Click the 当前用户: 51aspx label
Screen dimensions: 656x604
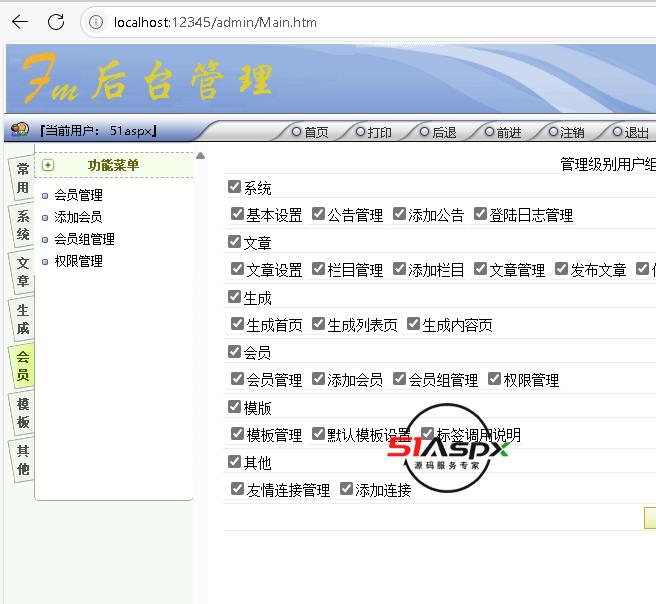pyautogui.click(x=98, y=131)
